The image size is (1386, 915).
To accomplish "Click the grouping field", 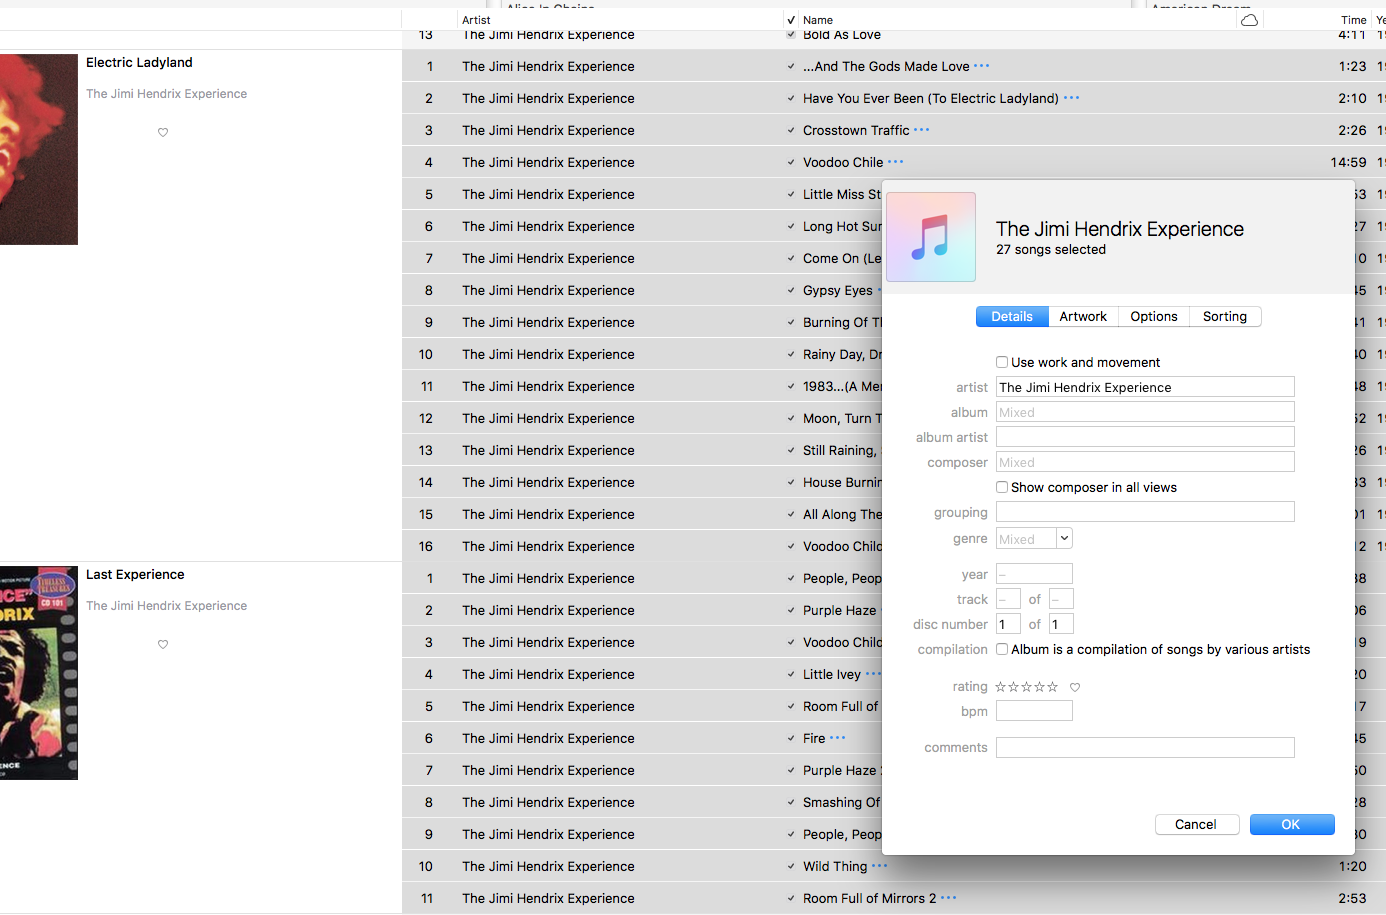I will pos(1145,512).
